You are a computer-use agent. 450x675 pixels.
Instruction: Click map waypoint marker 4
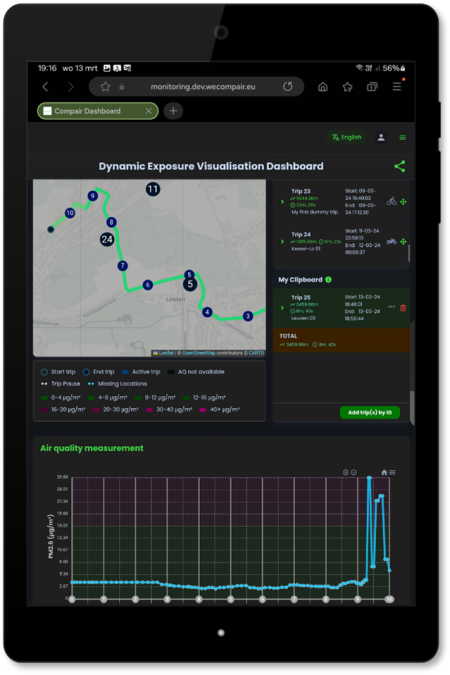click(x=207, y=312)
